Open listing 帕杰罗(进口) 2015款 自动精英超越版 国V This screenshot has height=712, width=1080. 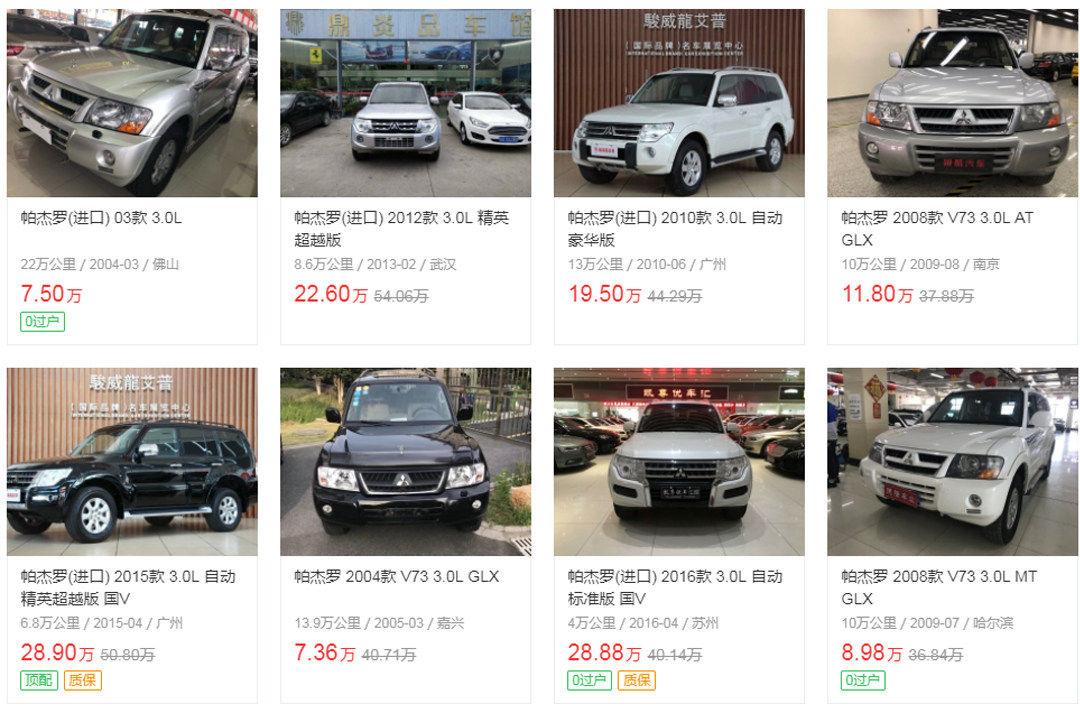click(128, 587)
